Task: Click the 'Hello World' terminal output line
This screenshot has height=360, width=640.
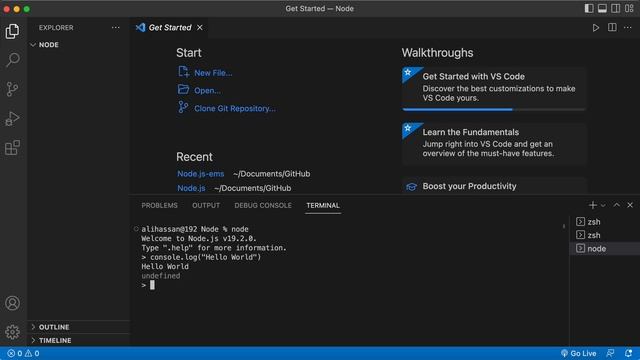Action: (165, 267)
